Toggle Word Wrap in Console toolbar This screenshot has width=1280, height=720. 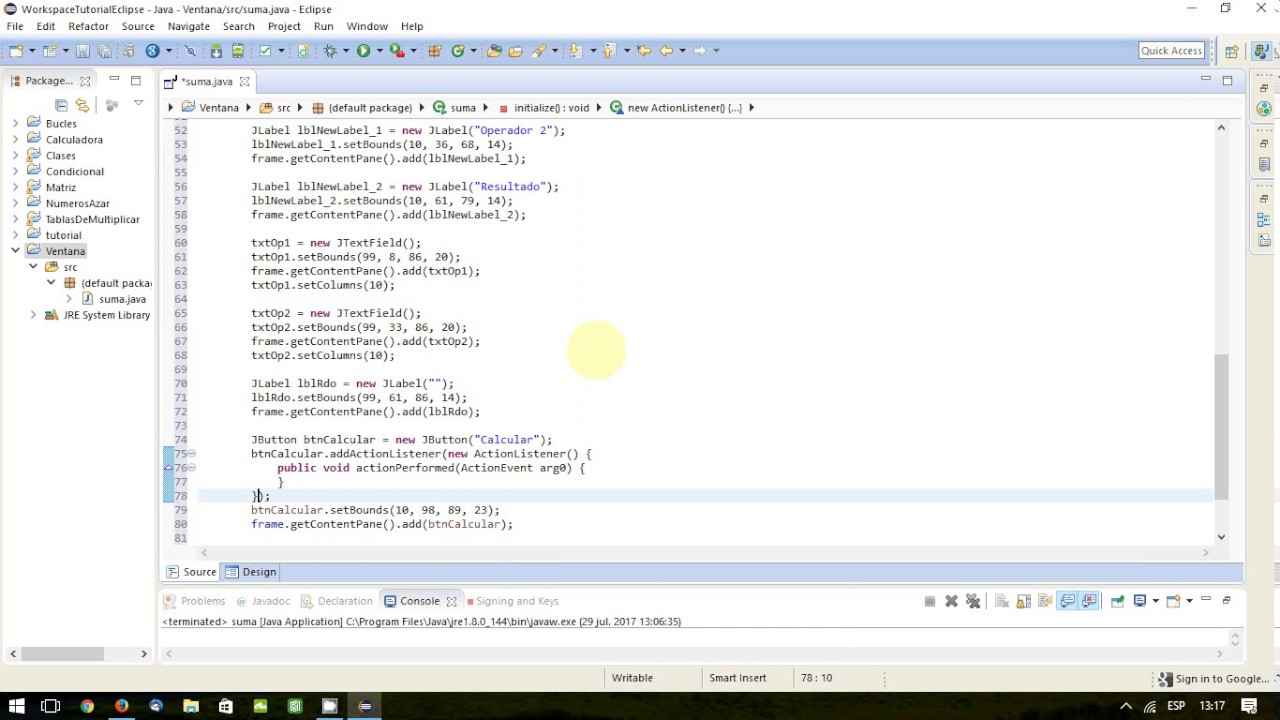[x=1045, y=601]
